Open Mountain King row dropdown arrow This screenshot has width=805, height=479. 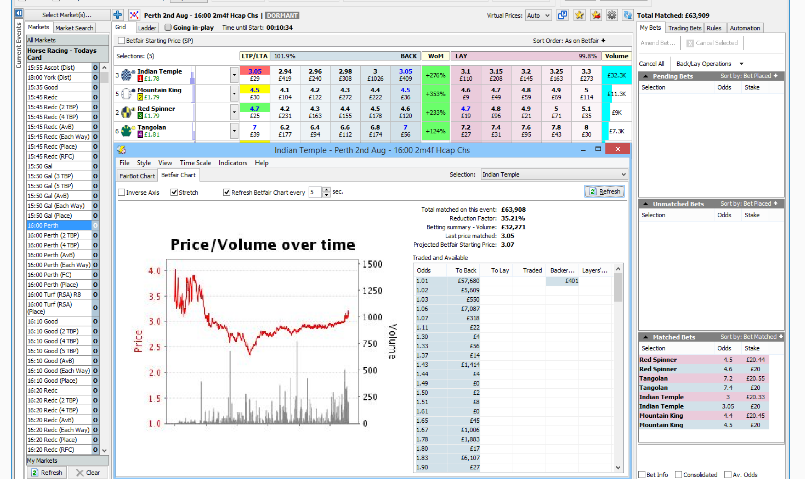point(234,93)
